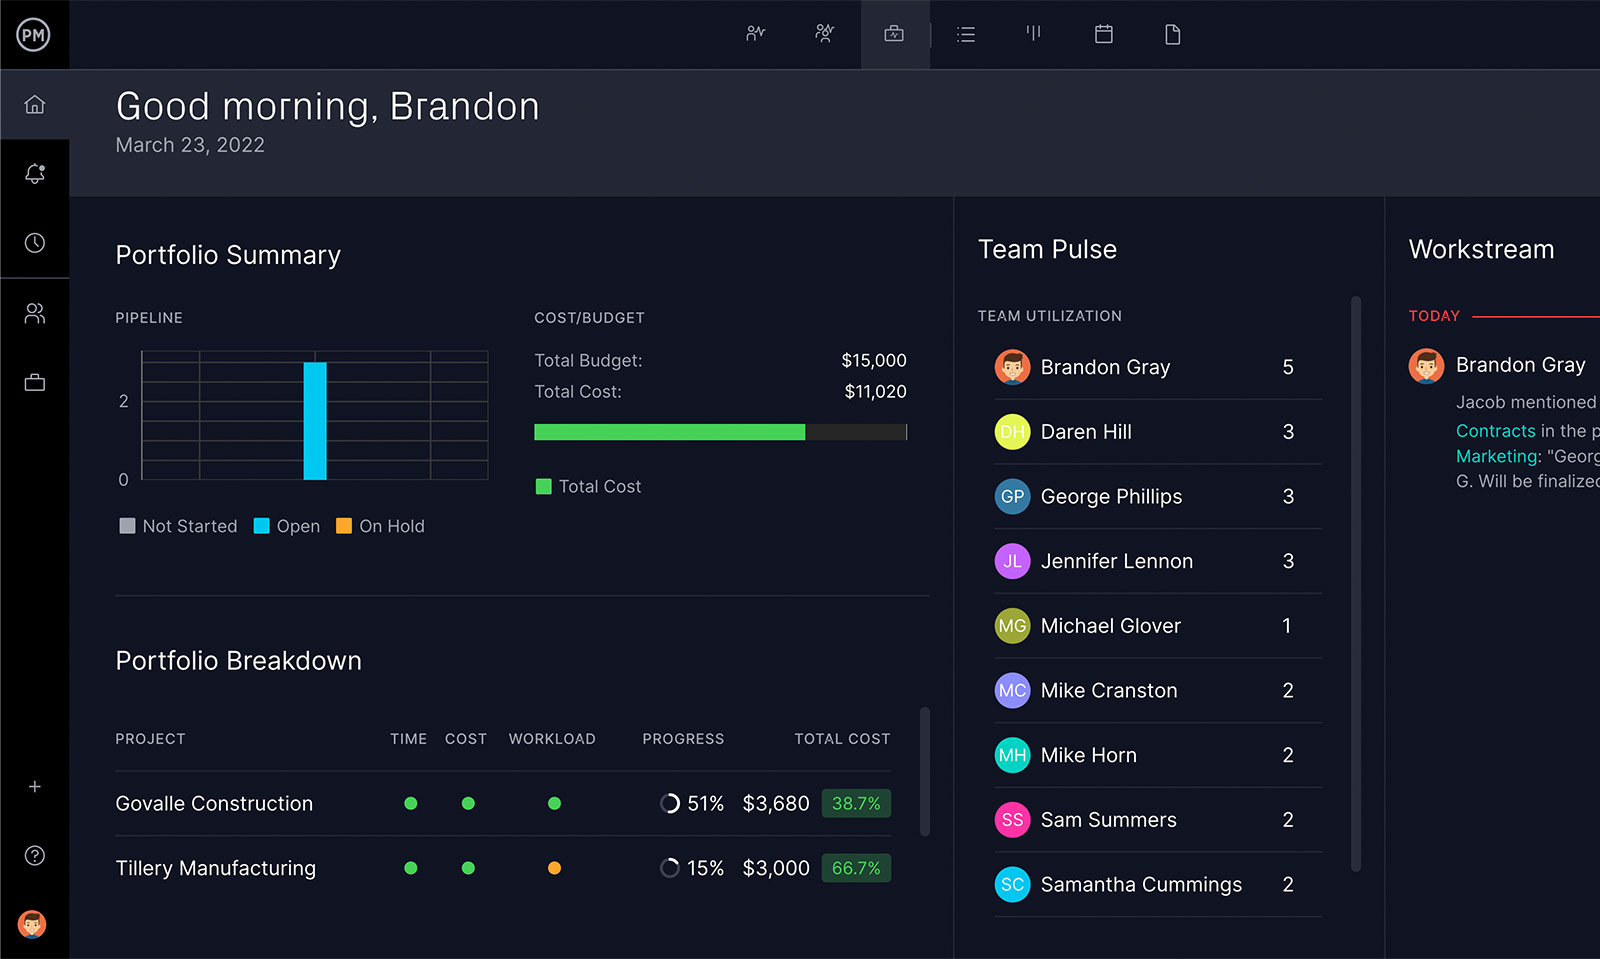Screen dimensions: 1600x959
Task: Open the workload columns view icon
Action: pyautogui.click(x=1033, y=34)
